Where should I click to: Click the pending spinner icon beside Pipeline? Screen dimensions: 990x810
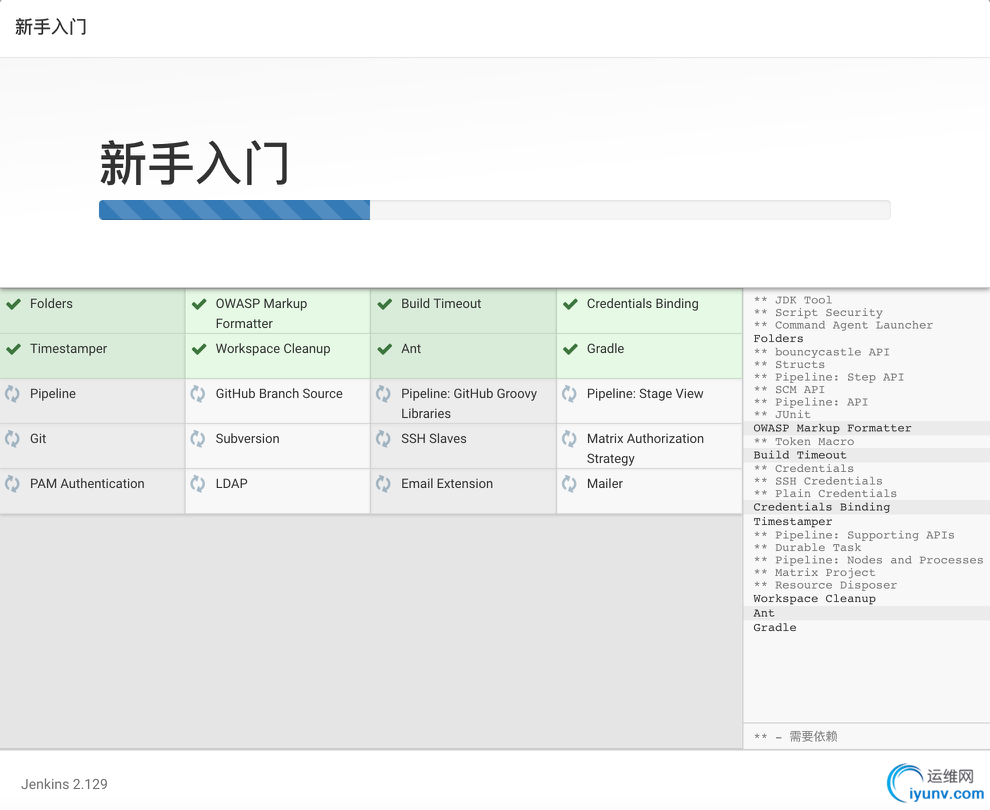tap(13, 394)
